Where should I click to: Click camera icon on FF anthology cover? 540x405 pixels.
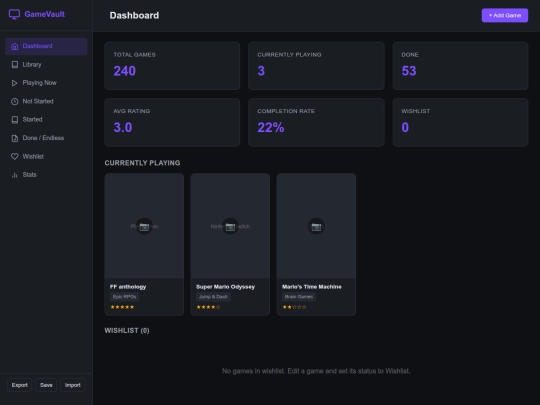click(x=144, y=226)
